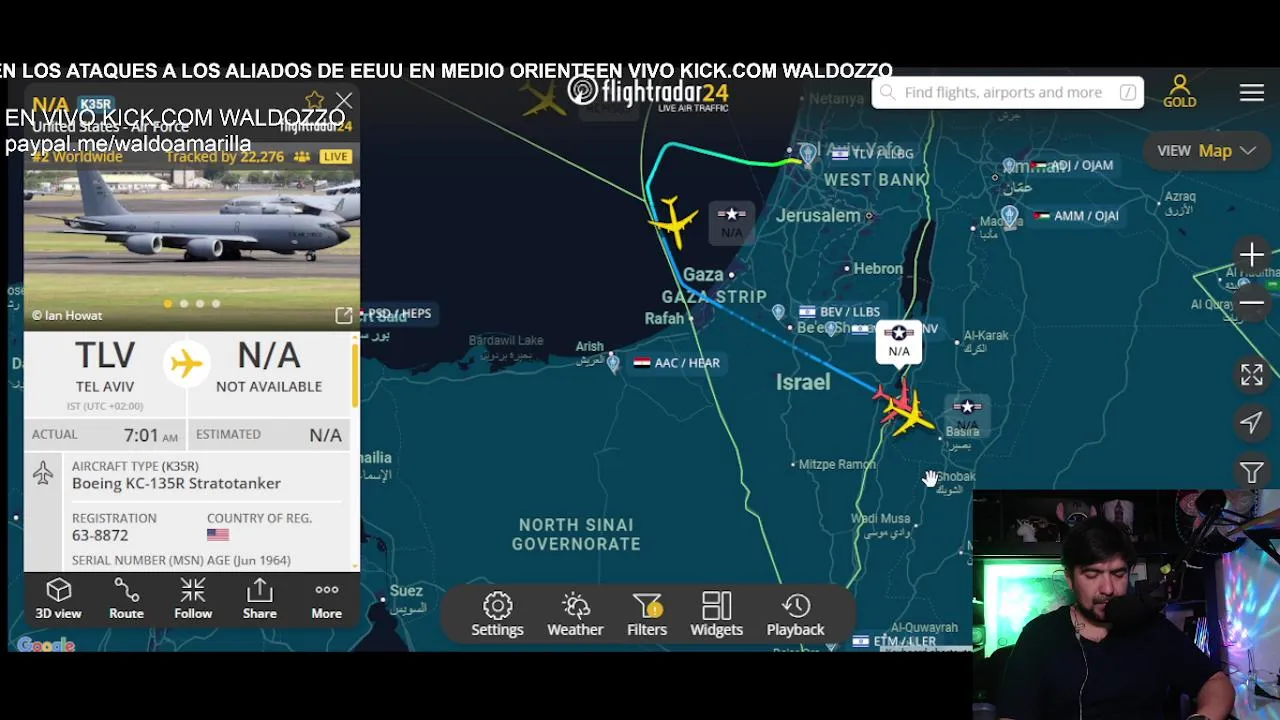Image resolution: width=1280 pixels, height=720 pixels.
Task: Open map Settings
Action: coord(497,614)
